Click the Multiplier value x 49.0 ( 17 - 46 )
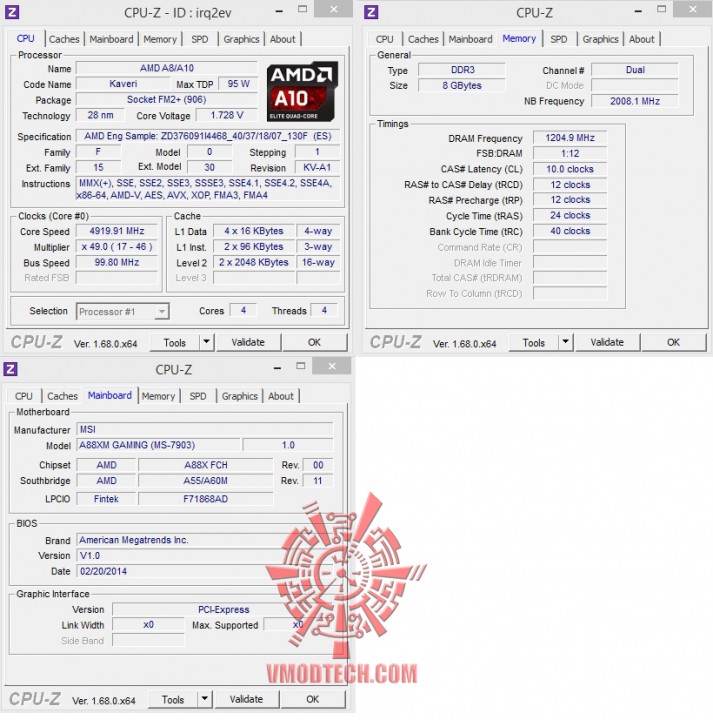This screenshot has width=713, height=720. [x=117, y=247]
